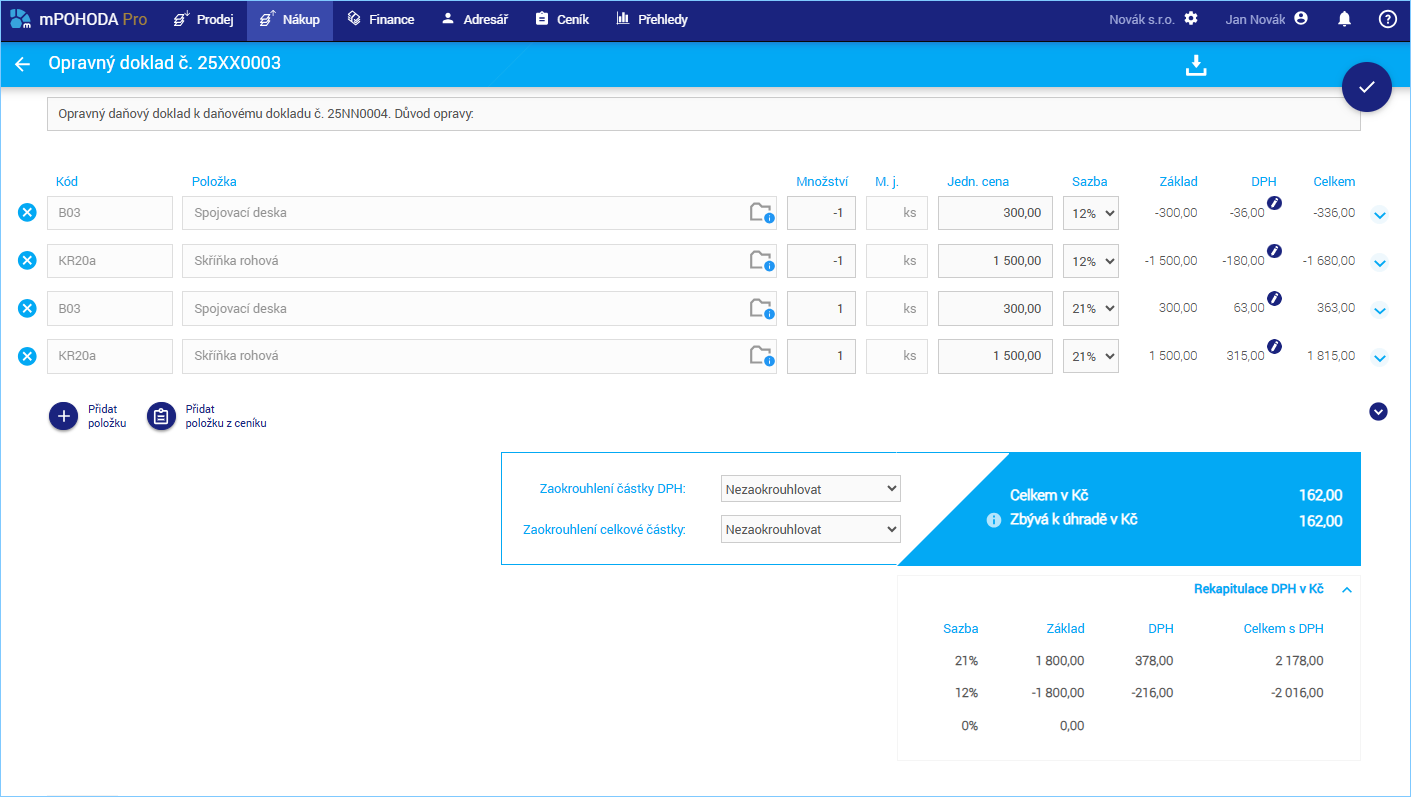The width and height of the screenshot is (1411, 797).
Task: Open the Nákup menu
Action: coord(290,20)
